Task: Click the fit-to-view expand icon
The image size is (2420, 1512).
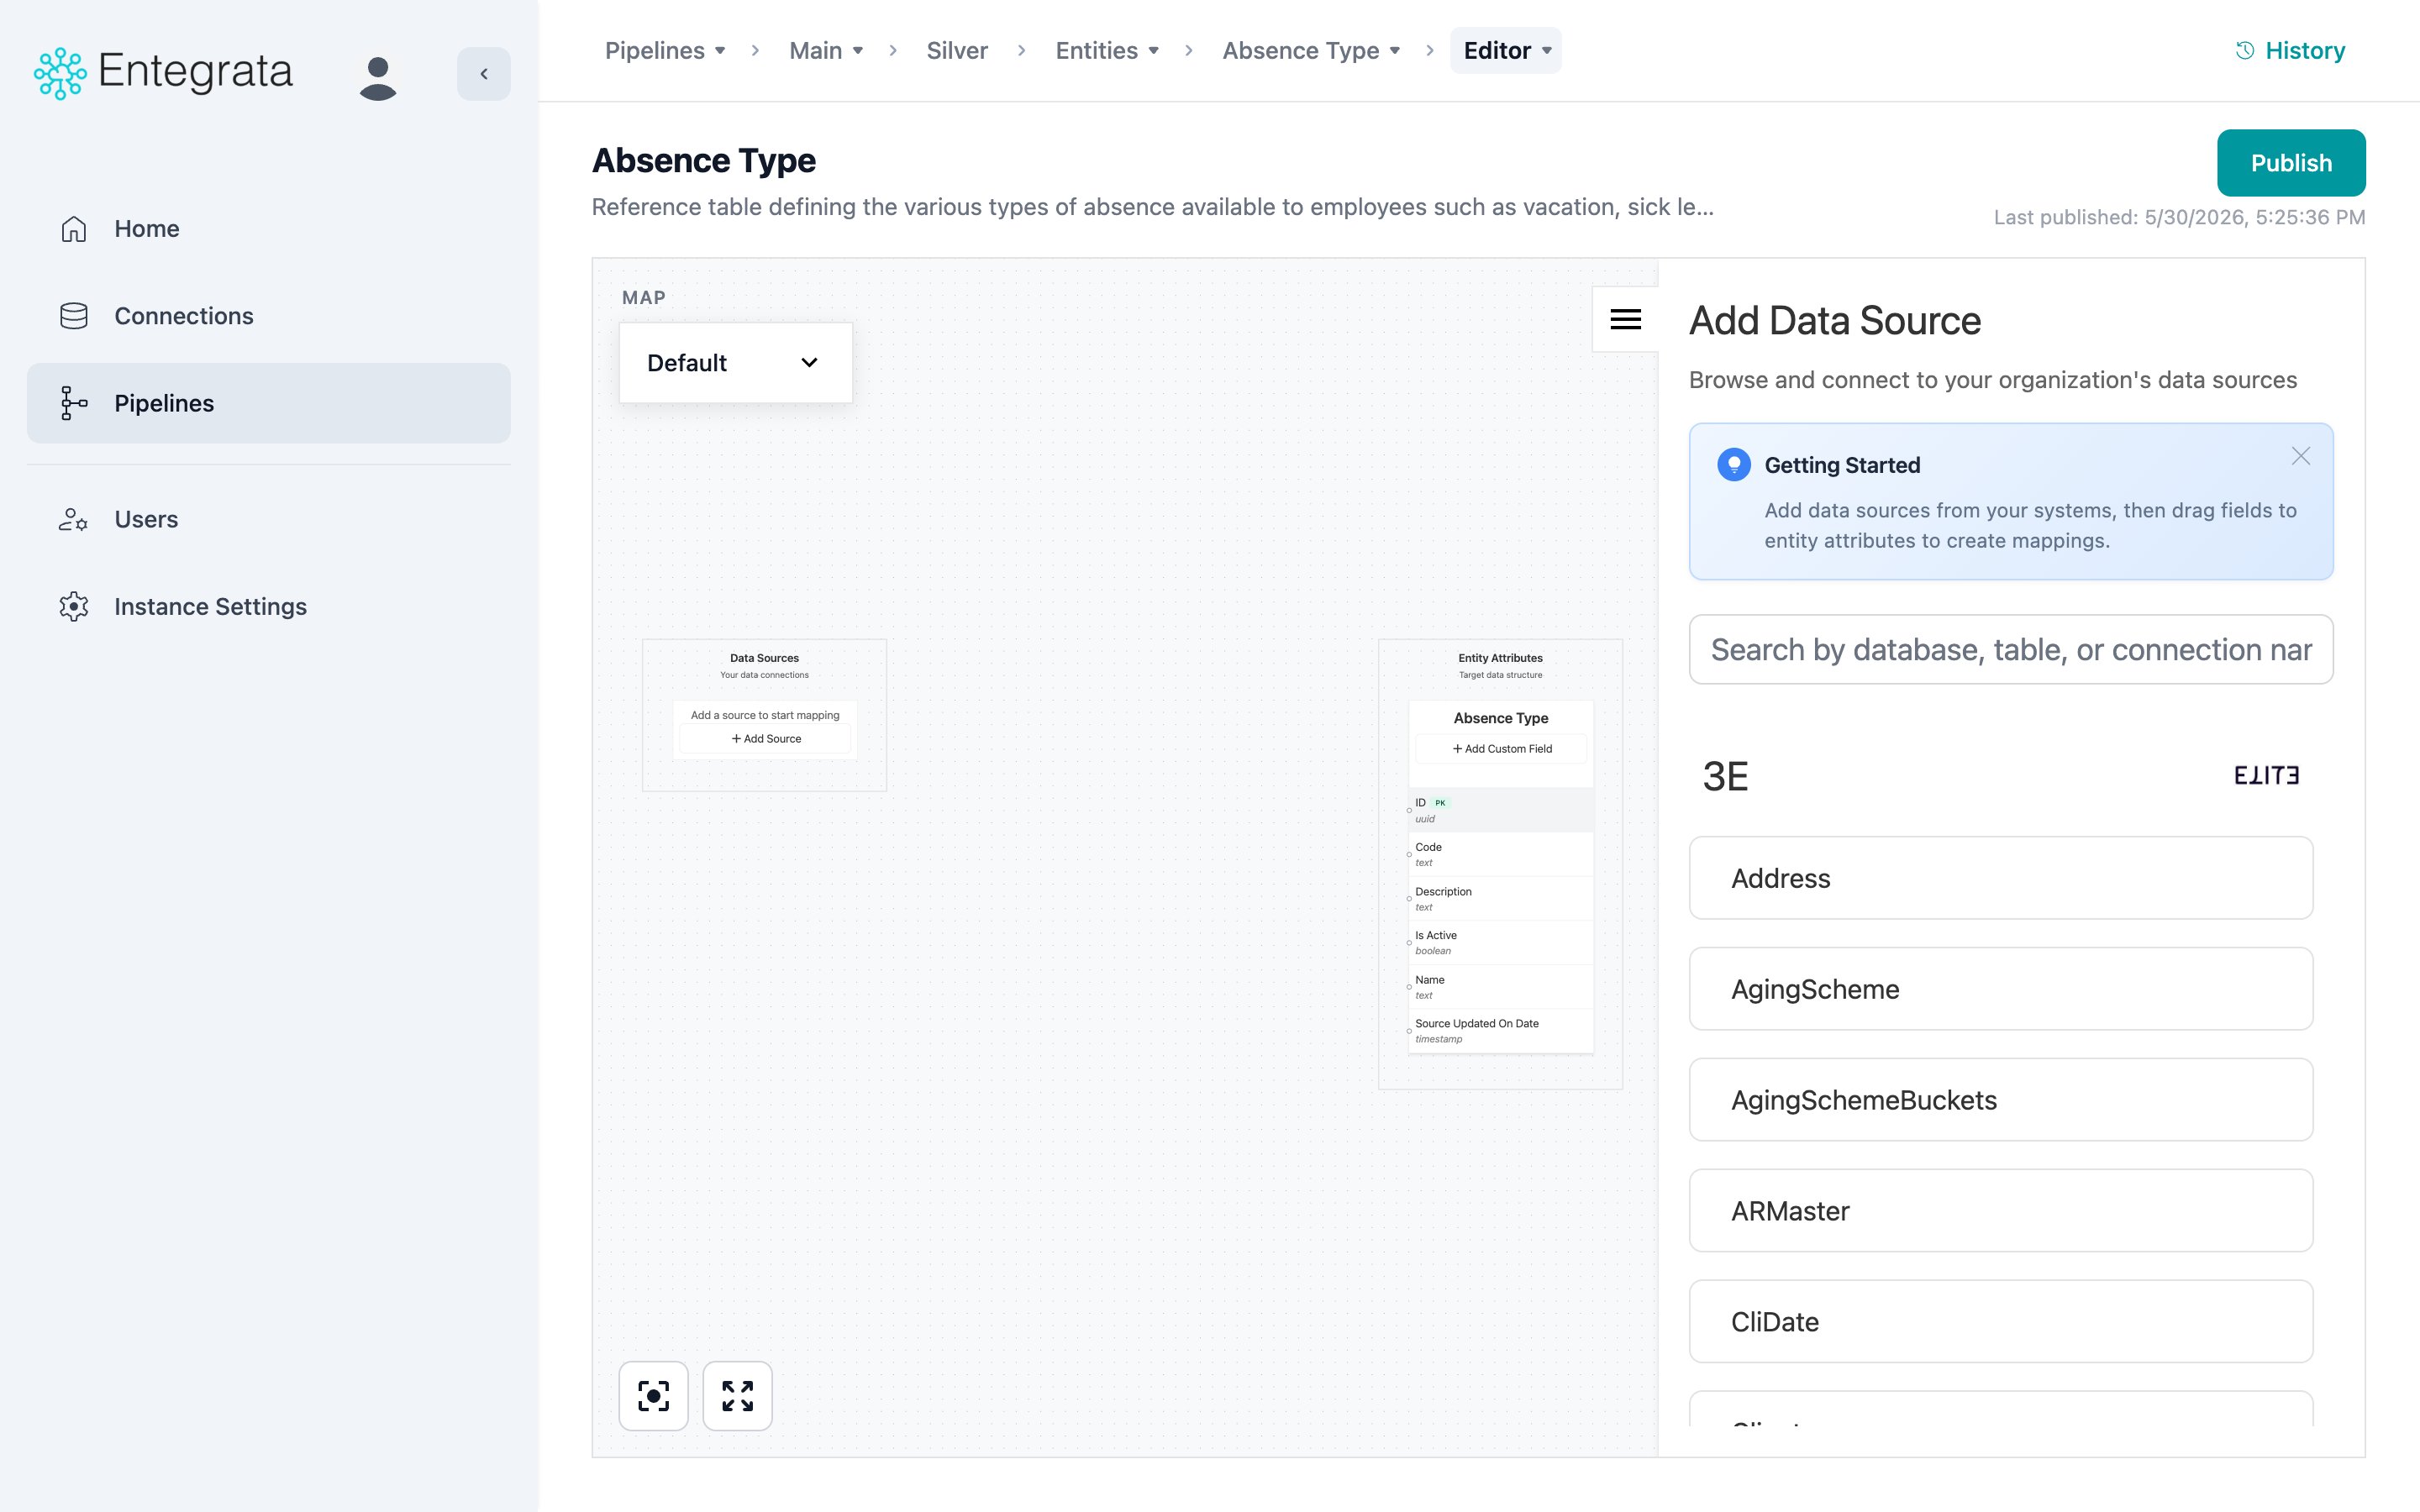Action: pos(738,1396)
